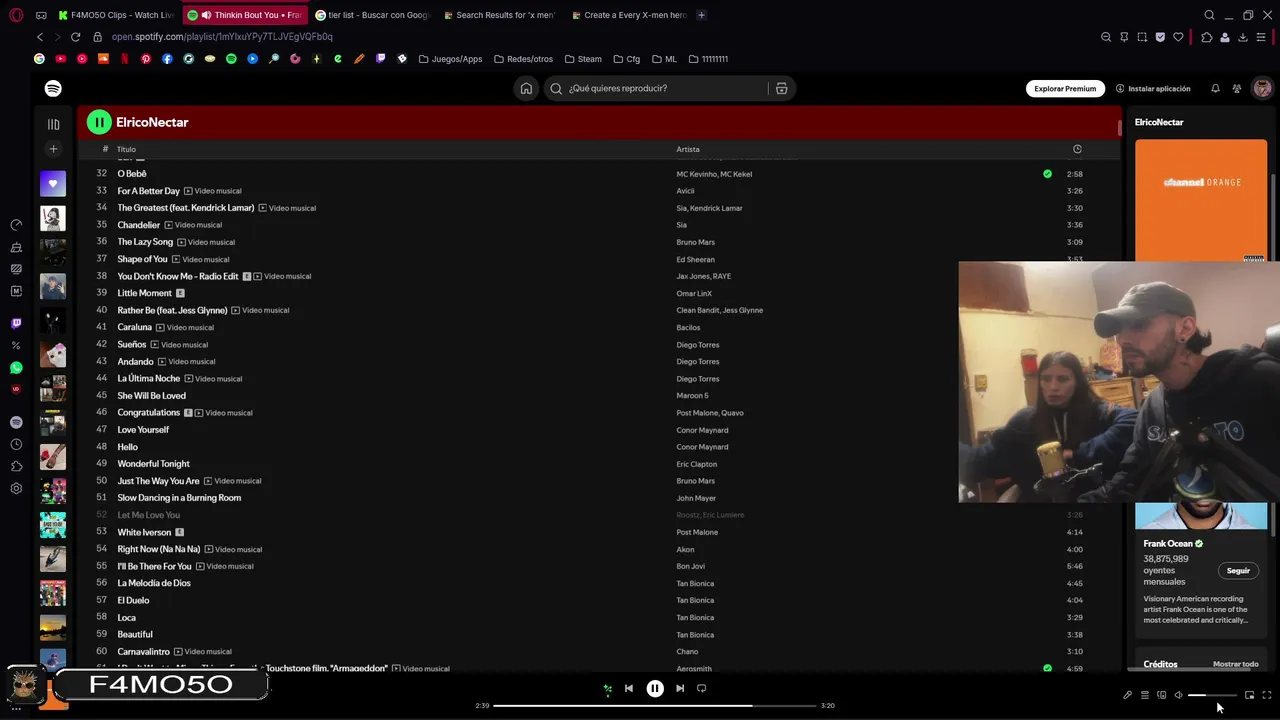This screenshot has height=720, width=1280.
Task: Open artist Diego Torres on Sueños row
Action: (698, 345)
